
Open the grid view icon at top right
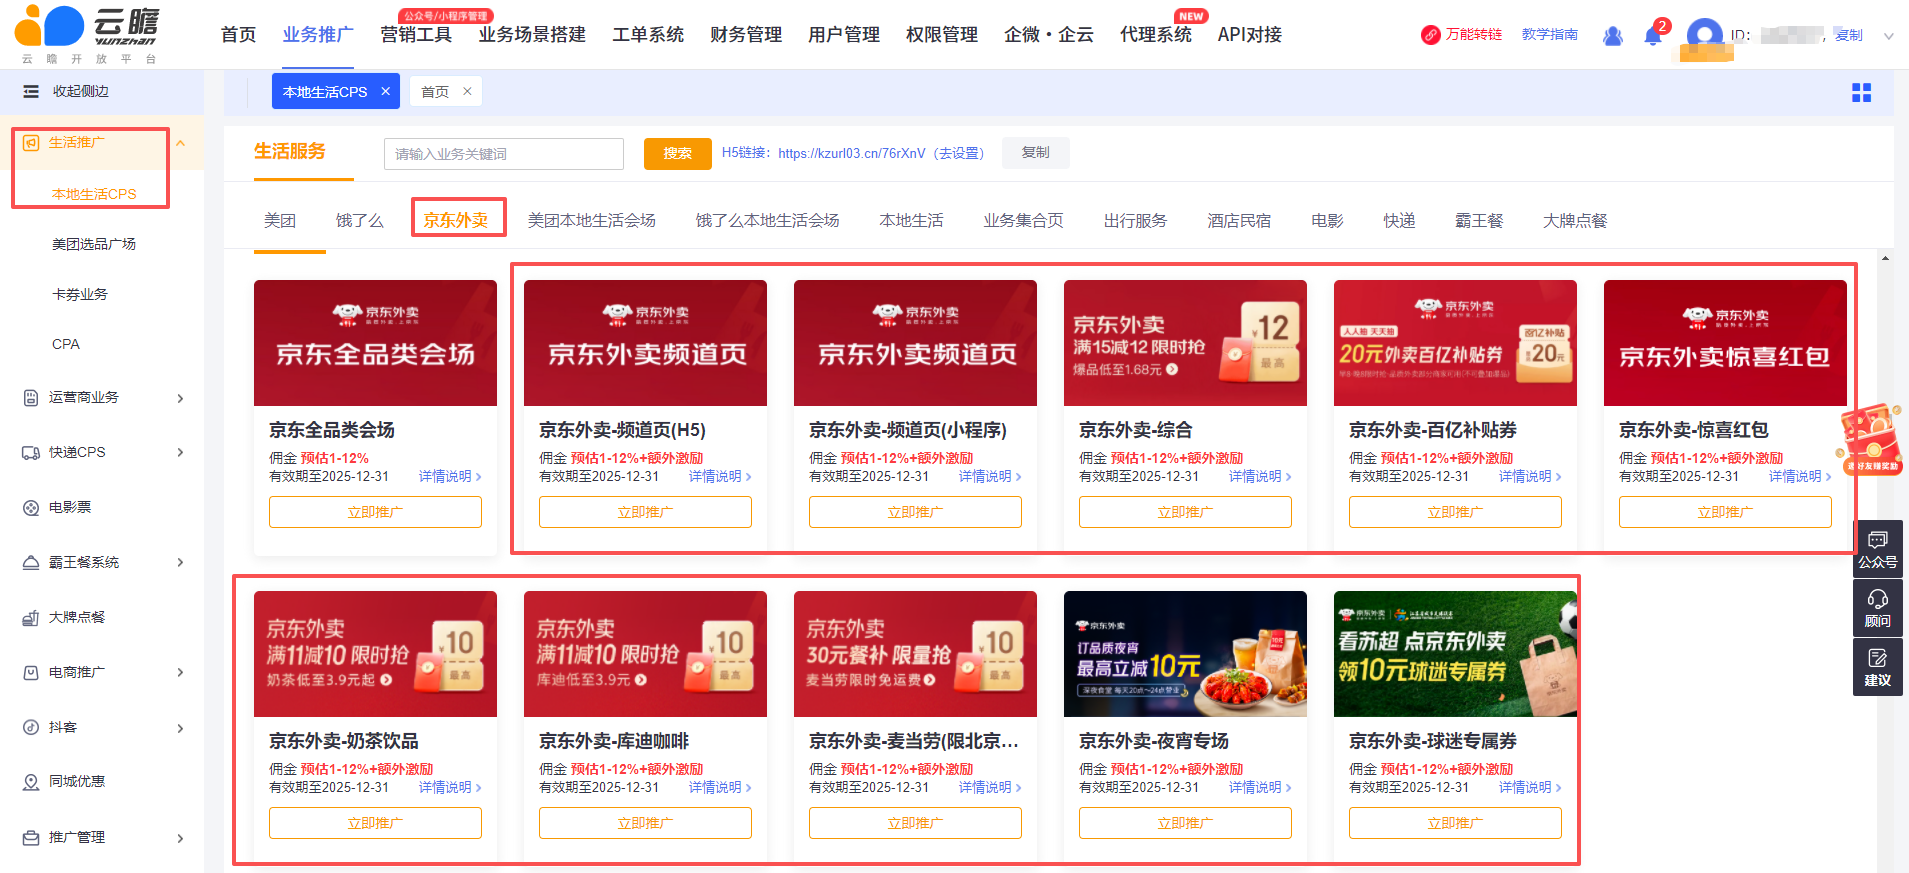pos(1861,93)
